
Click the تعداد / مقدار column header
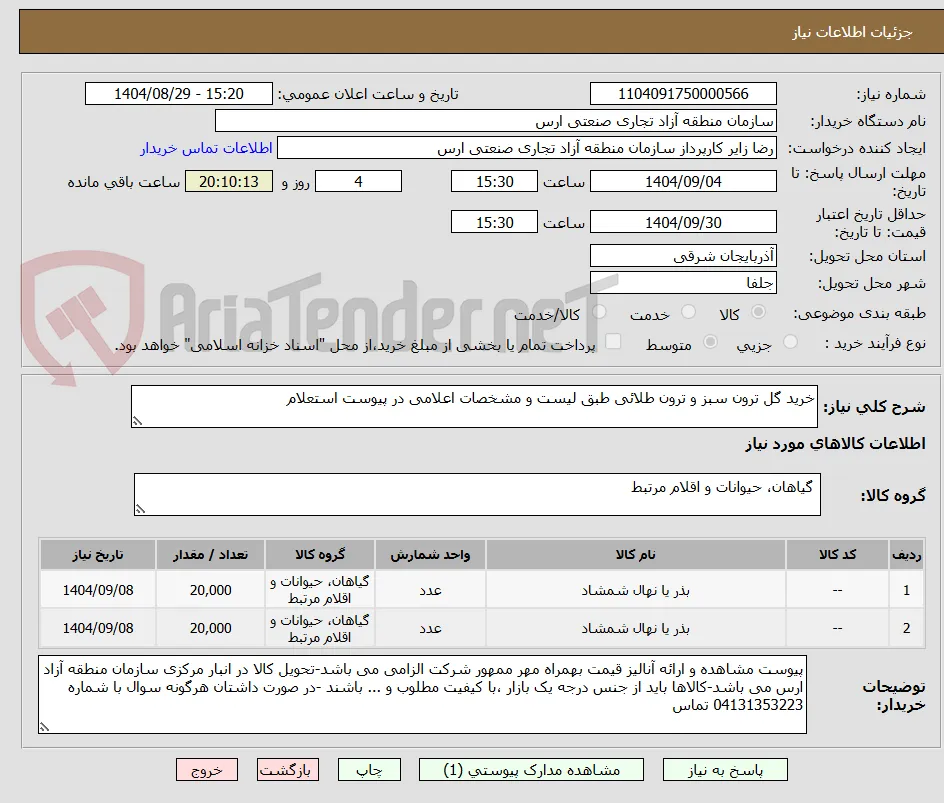(210, 554)
